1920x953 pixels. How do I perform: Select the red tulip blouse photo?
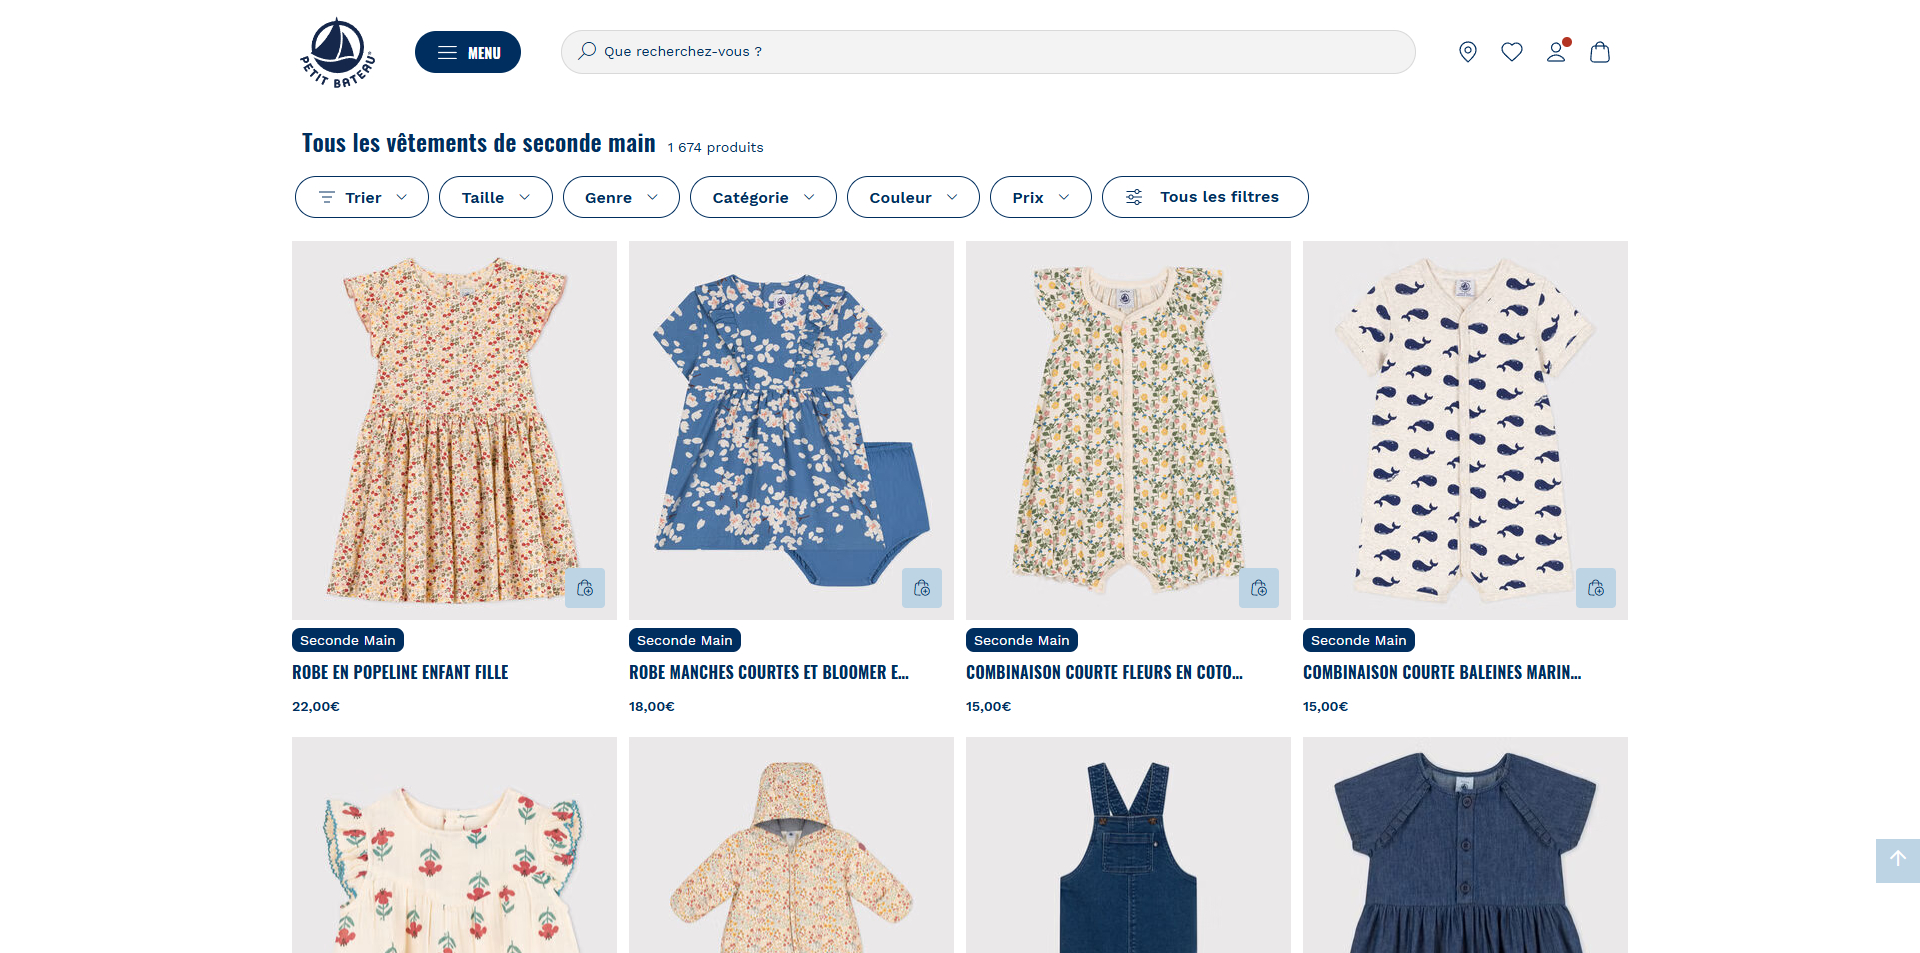click(454, 845)
